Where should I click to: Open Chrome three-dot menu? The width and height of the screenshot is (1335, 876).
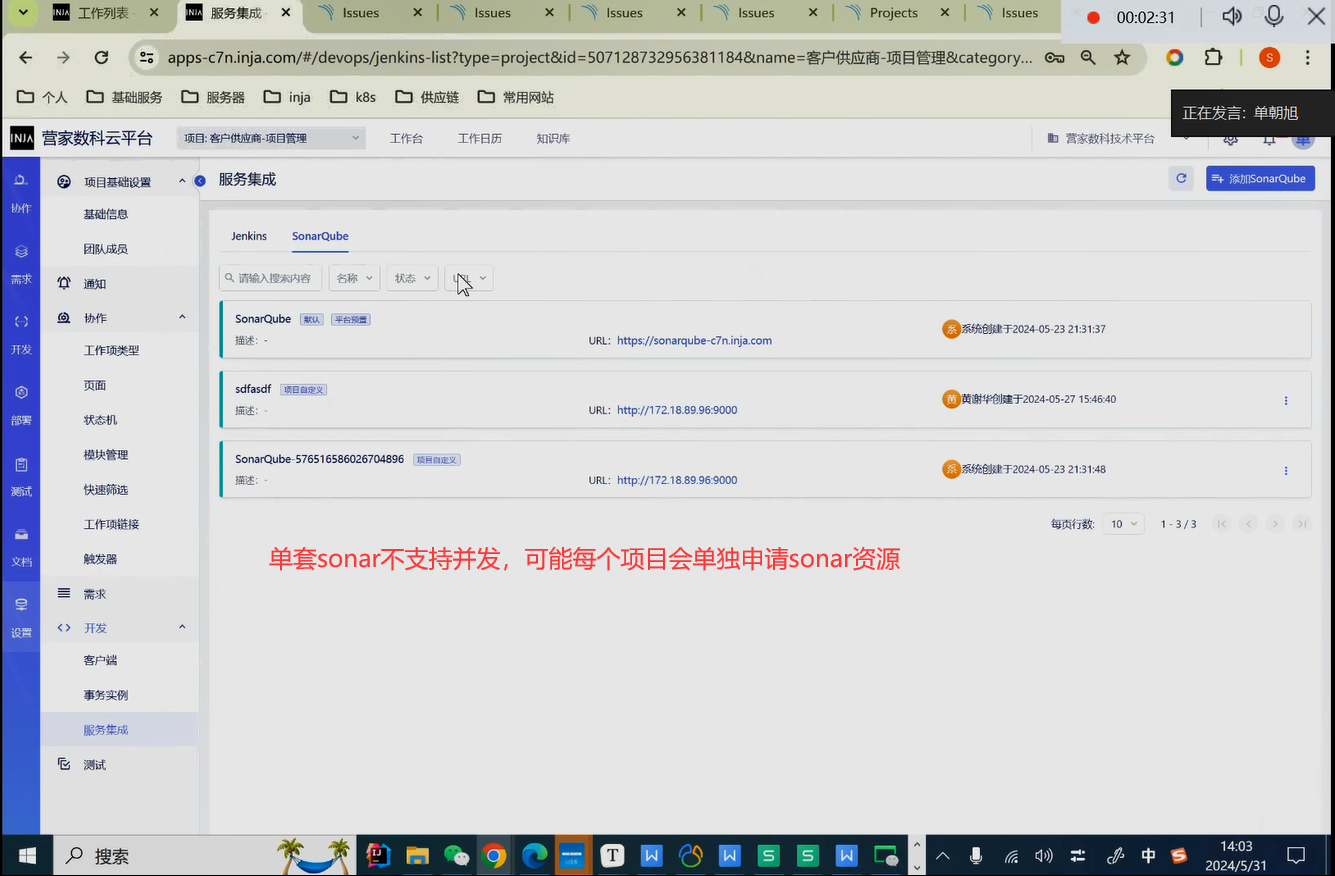[x=1308, y=57]
